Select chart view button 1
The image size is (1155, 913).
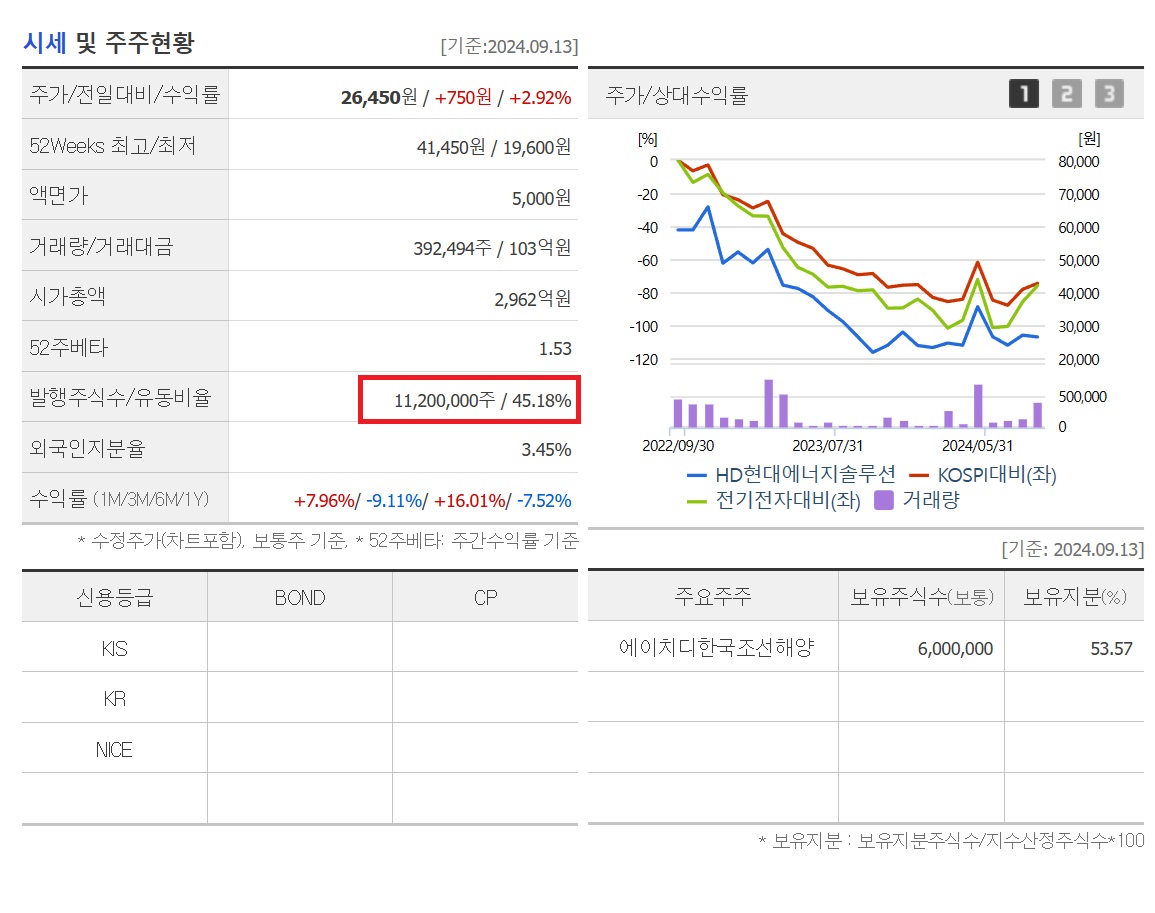1023,94
